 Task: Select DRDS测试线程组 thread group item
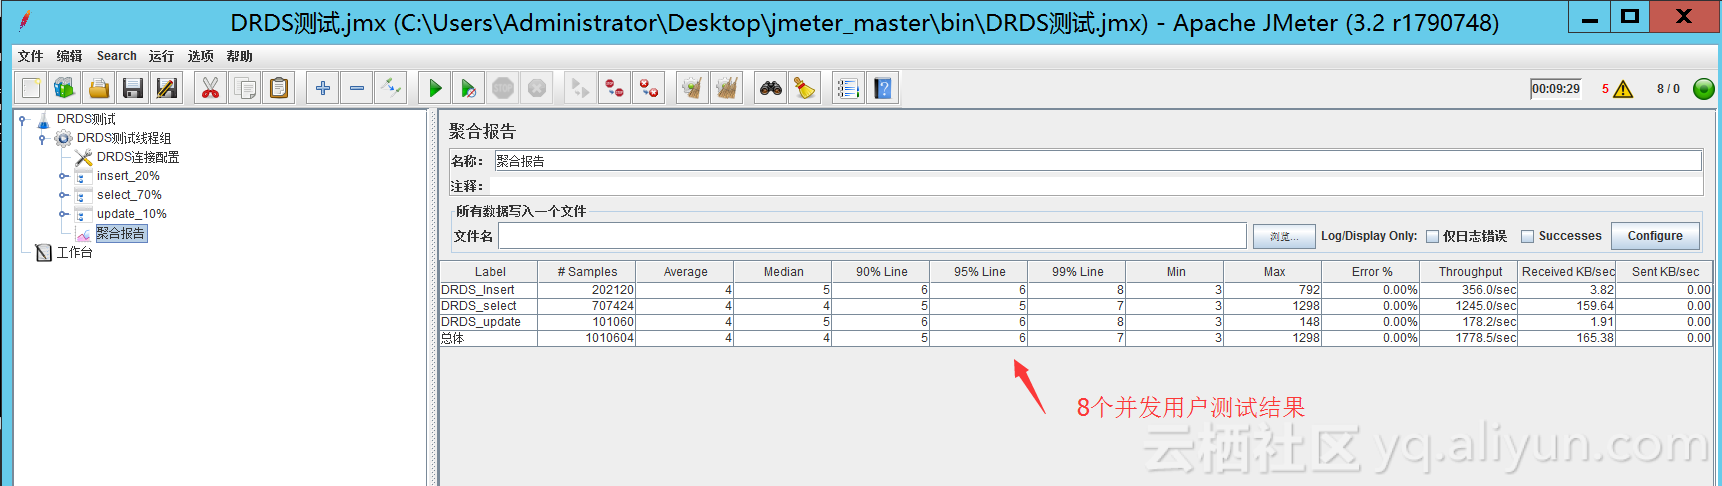(124, 138)
